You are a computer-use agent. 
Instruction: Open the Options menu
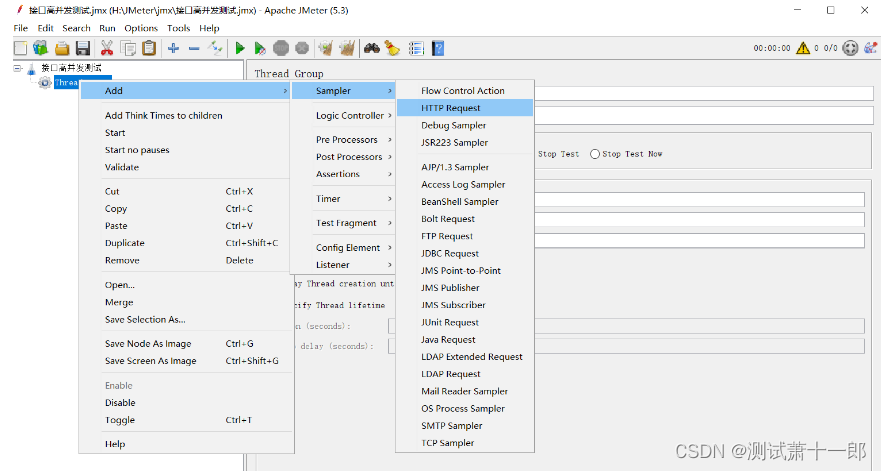[x=141, y=28]
